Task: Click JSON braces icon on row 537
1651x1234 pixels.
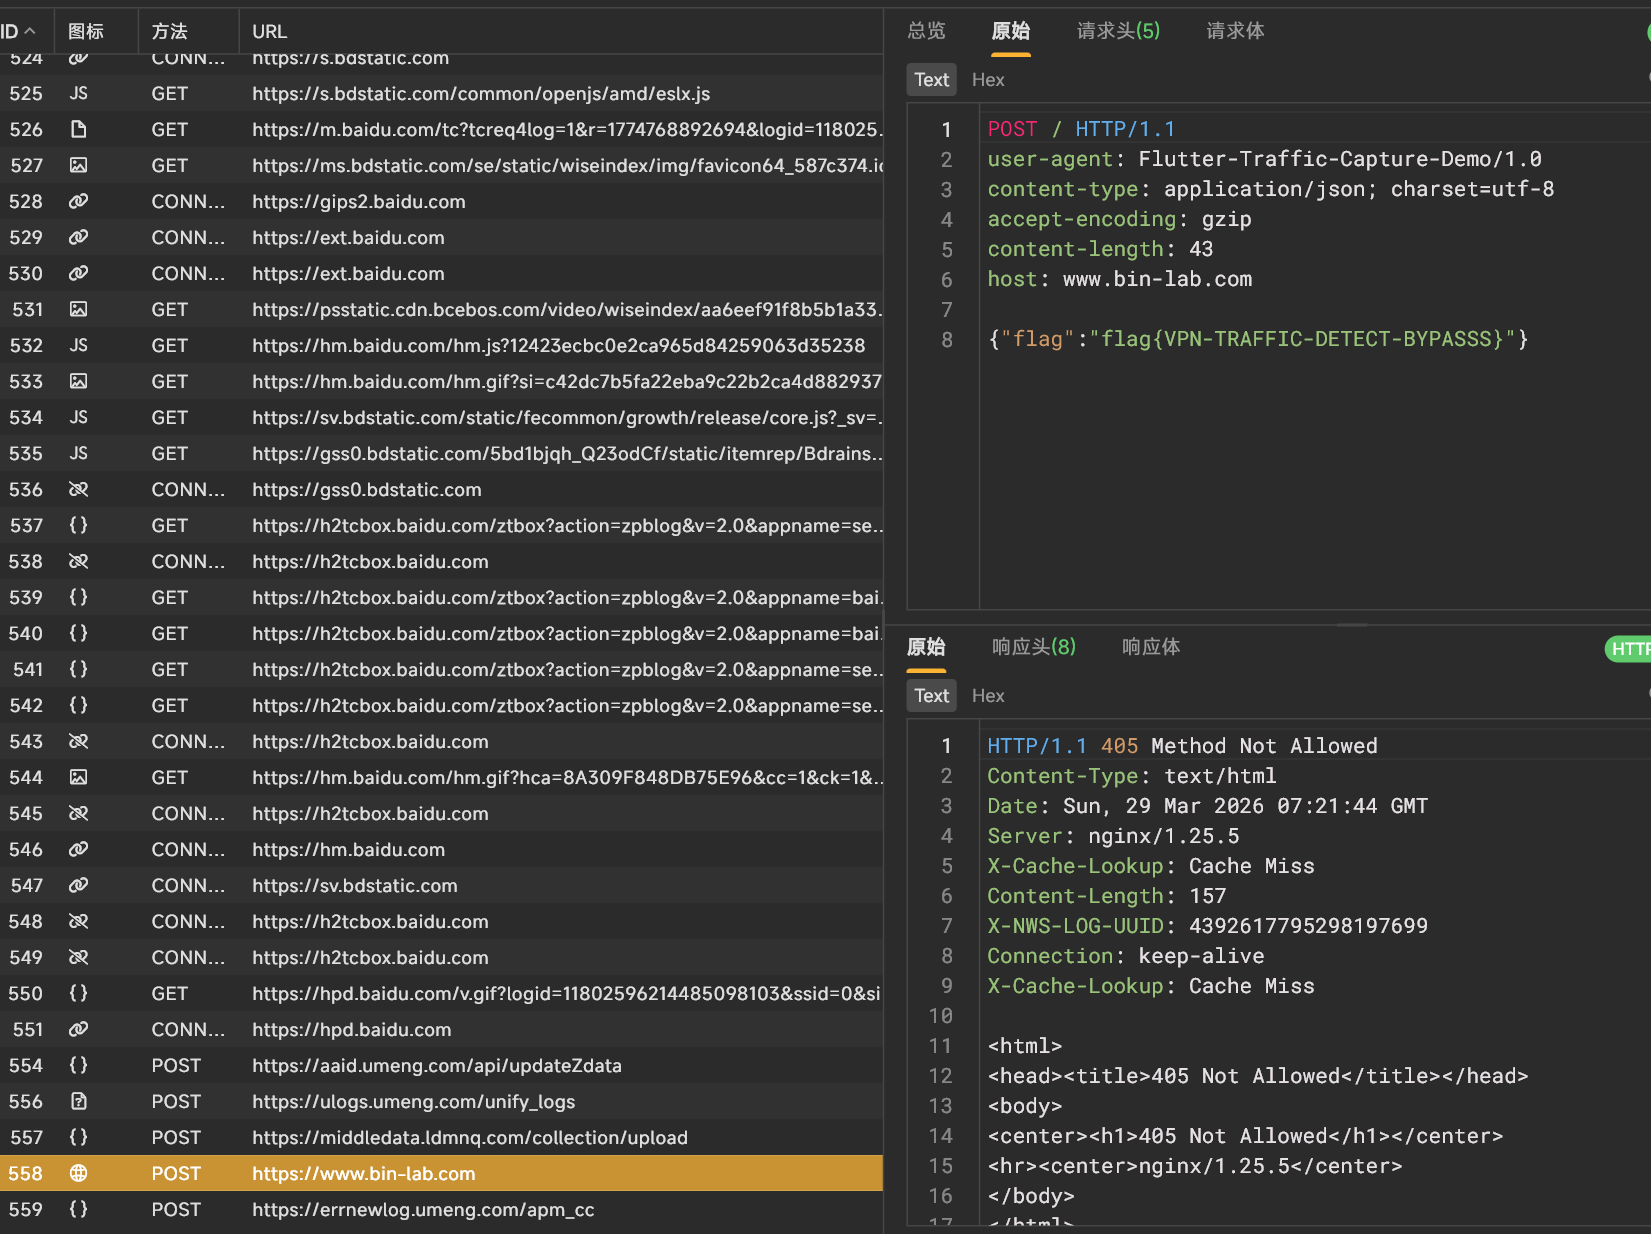Action: pos(78,525)
